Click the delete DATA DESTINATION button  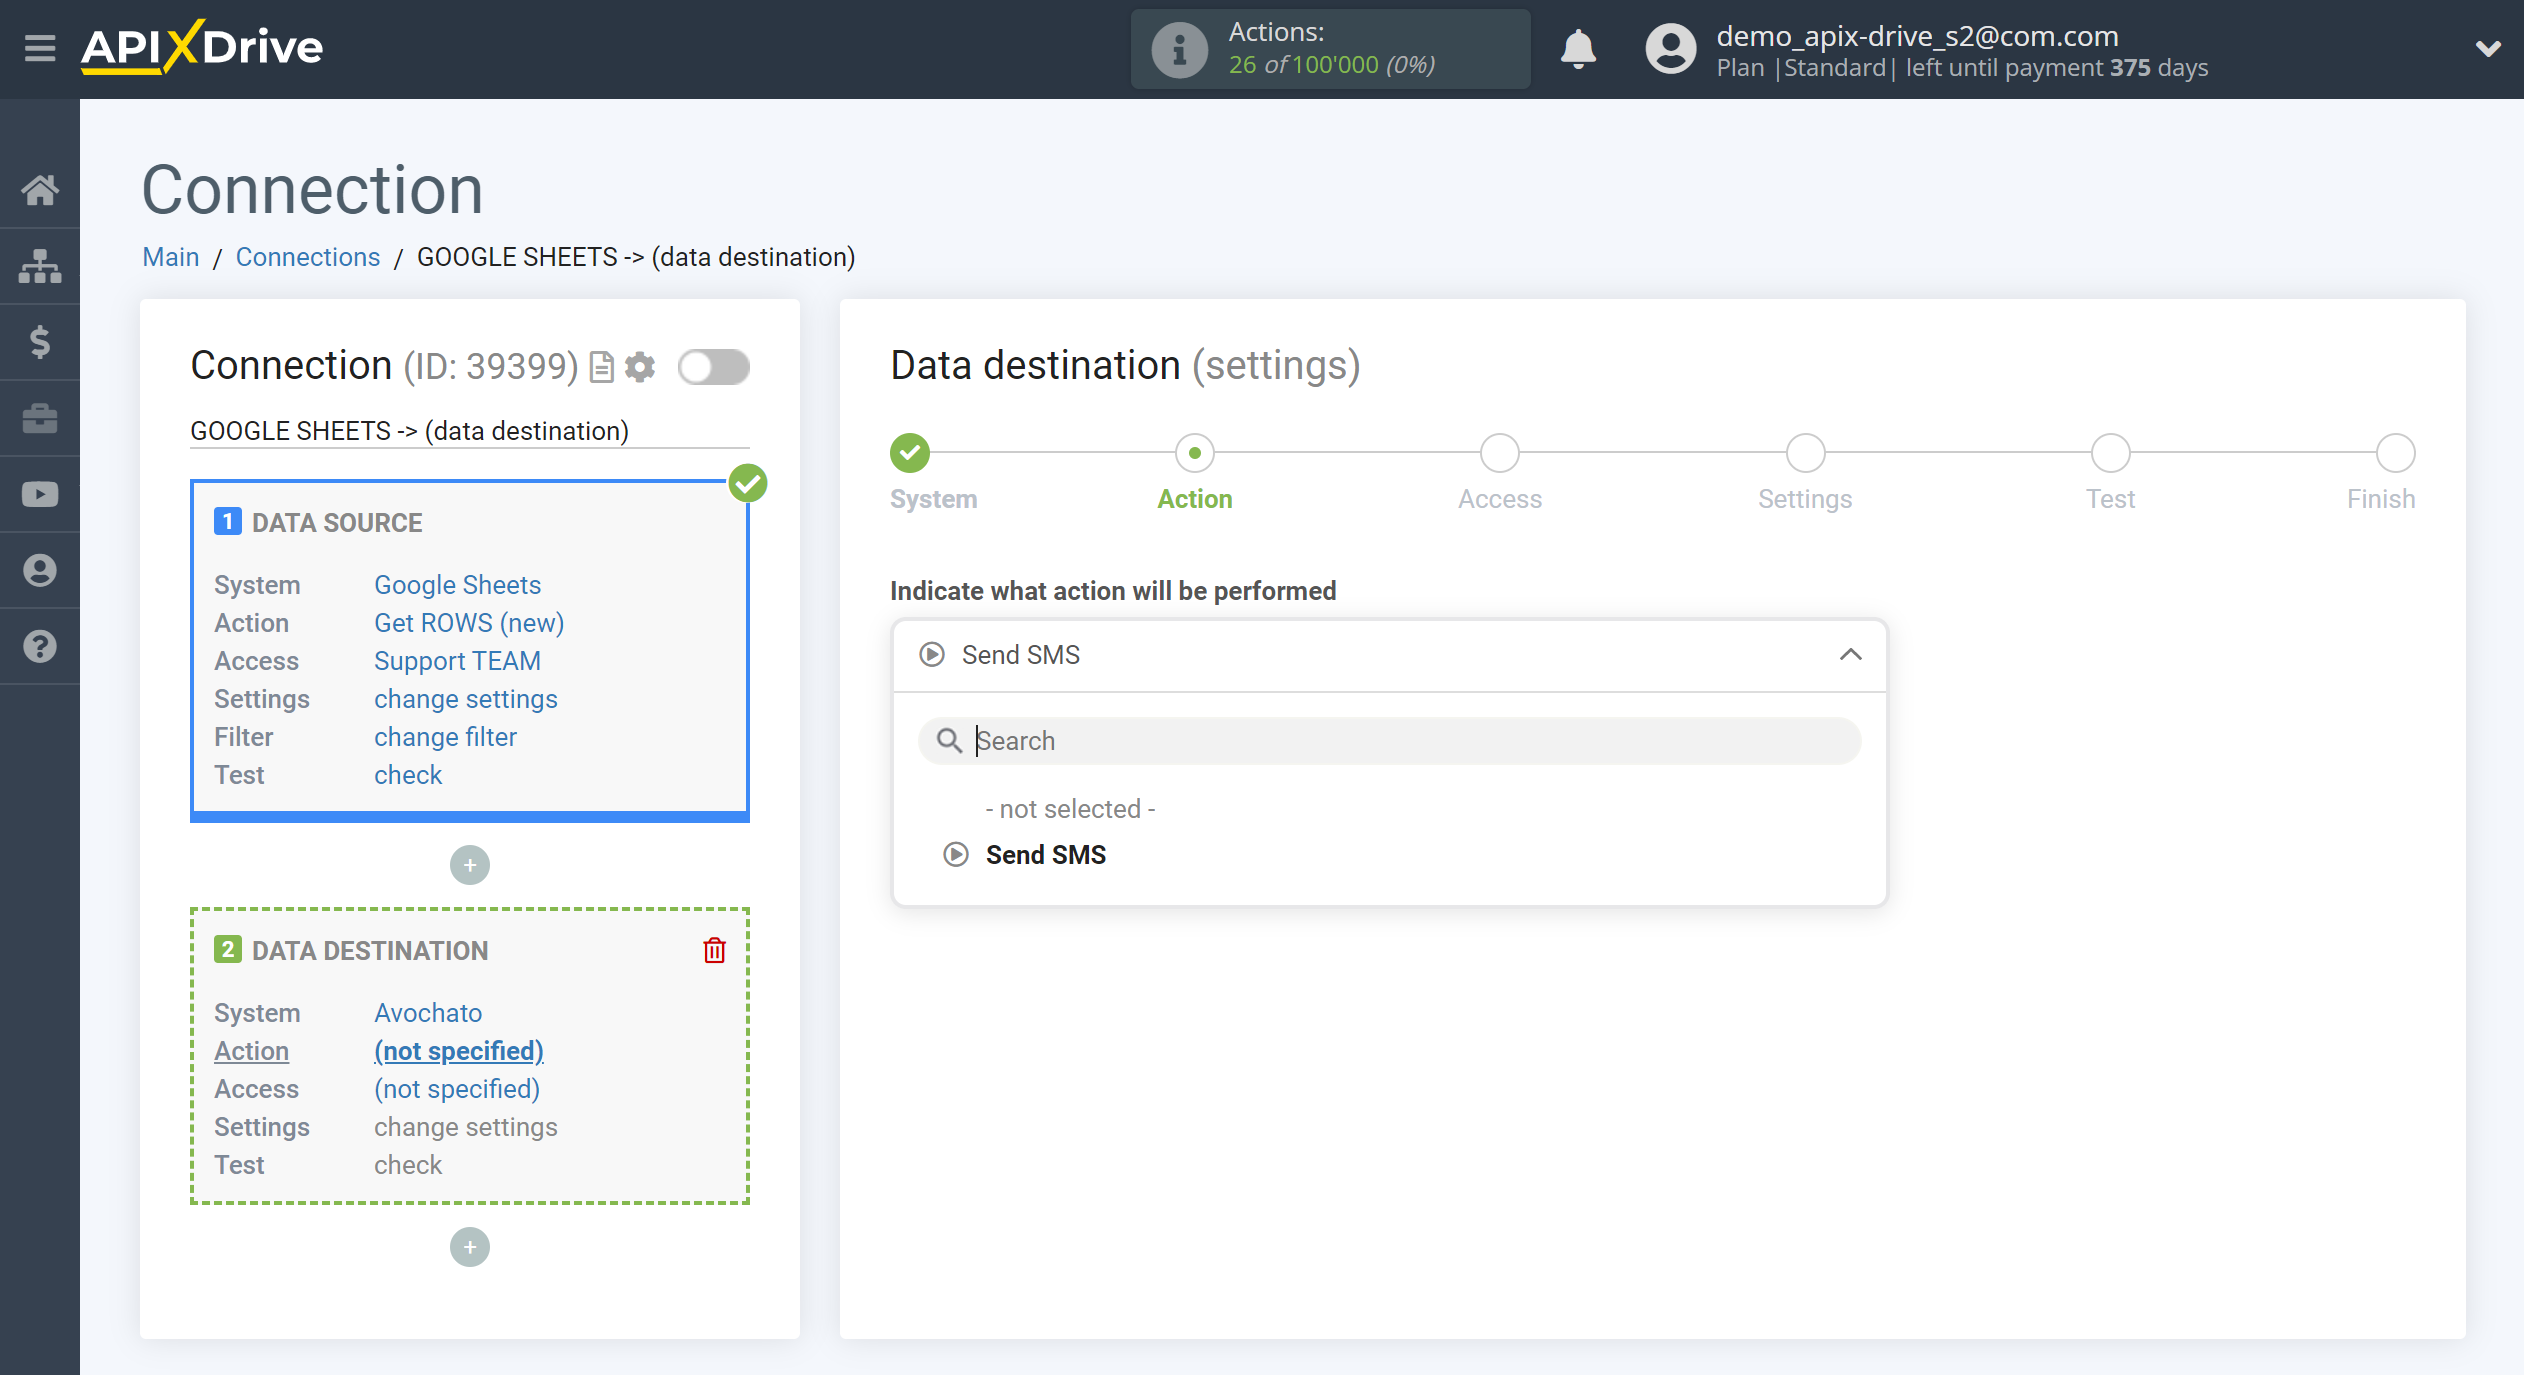pos(714,950)
